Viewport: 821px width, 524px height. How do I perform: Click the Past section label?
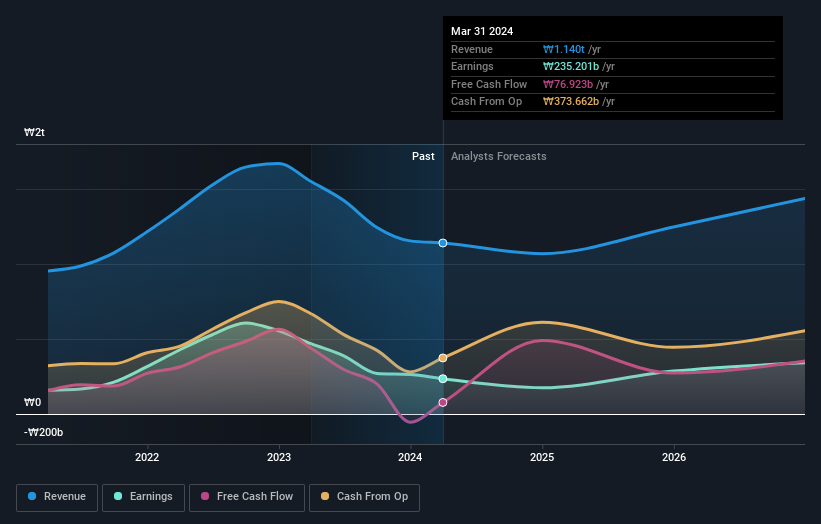[x=423, y=157]
